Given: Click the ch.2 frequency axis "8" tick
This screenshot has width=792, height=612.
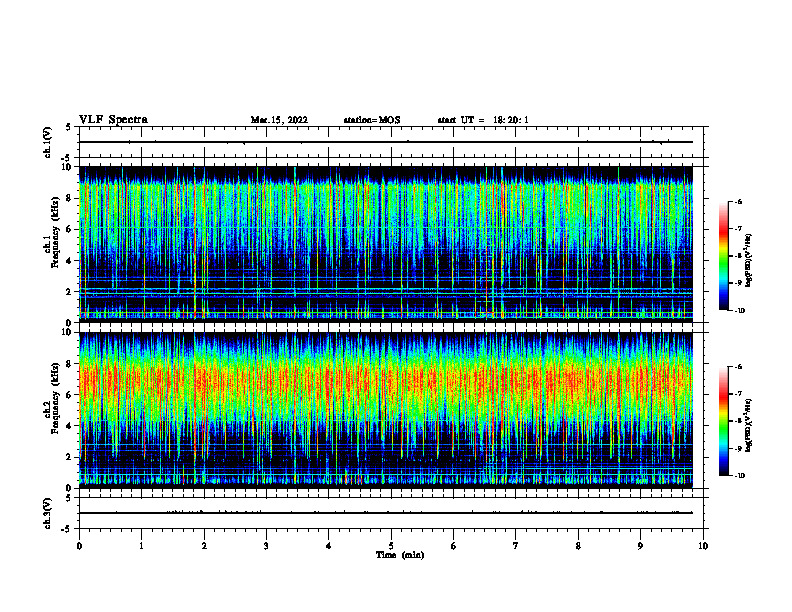Looking at the screenshot, I should (69, 364).
